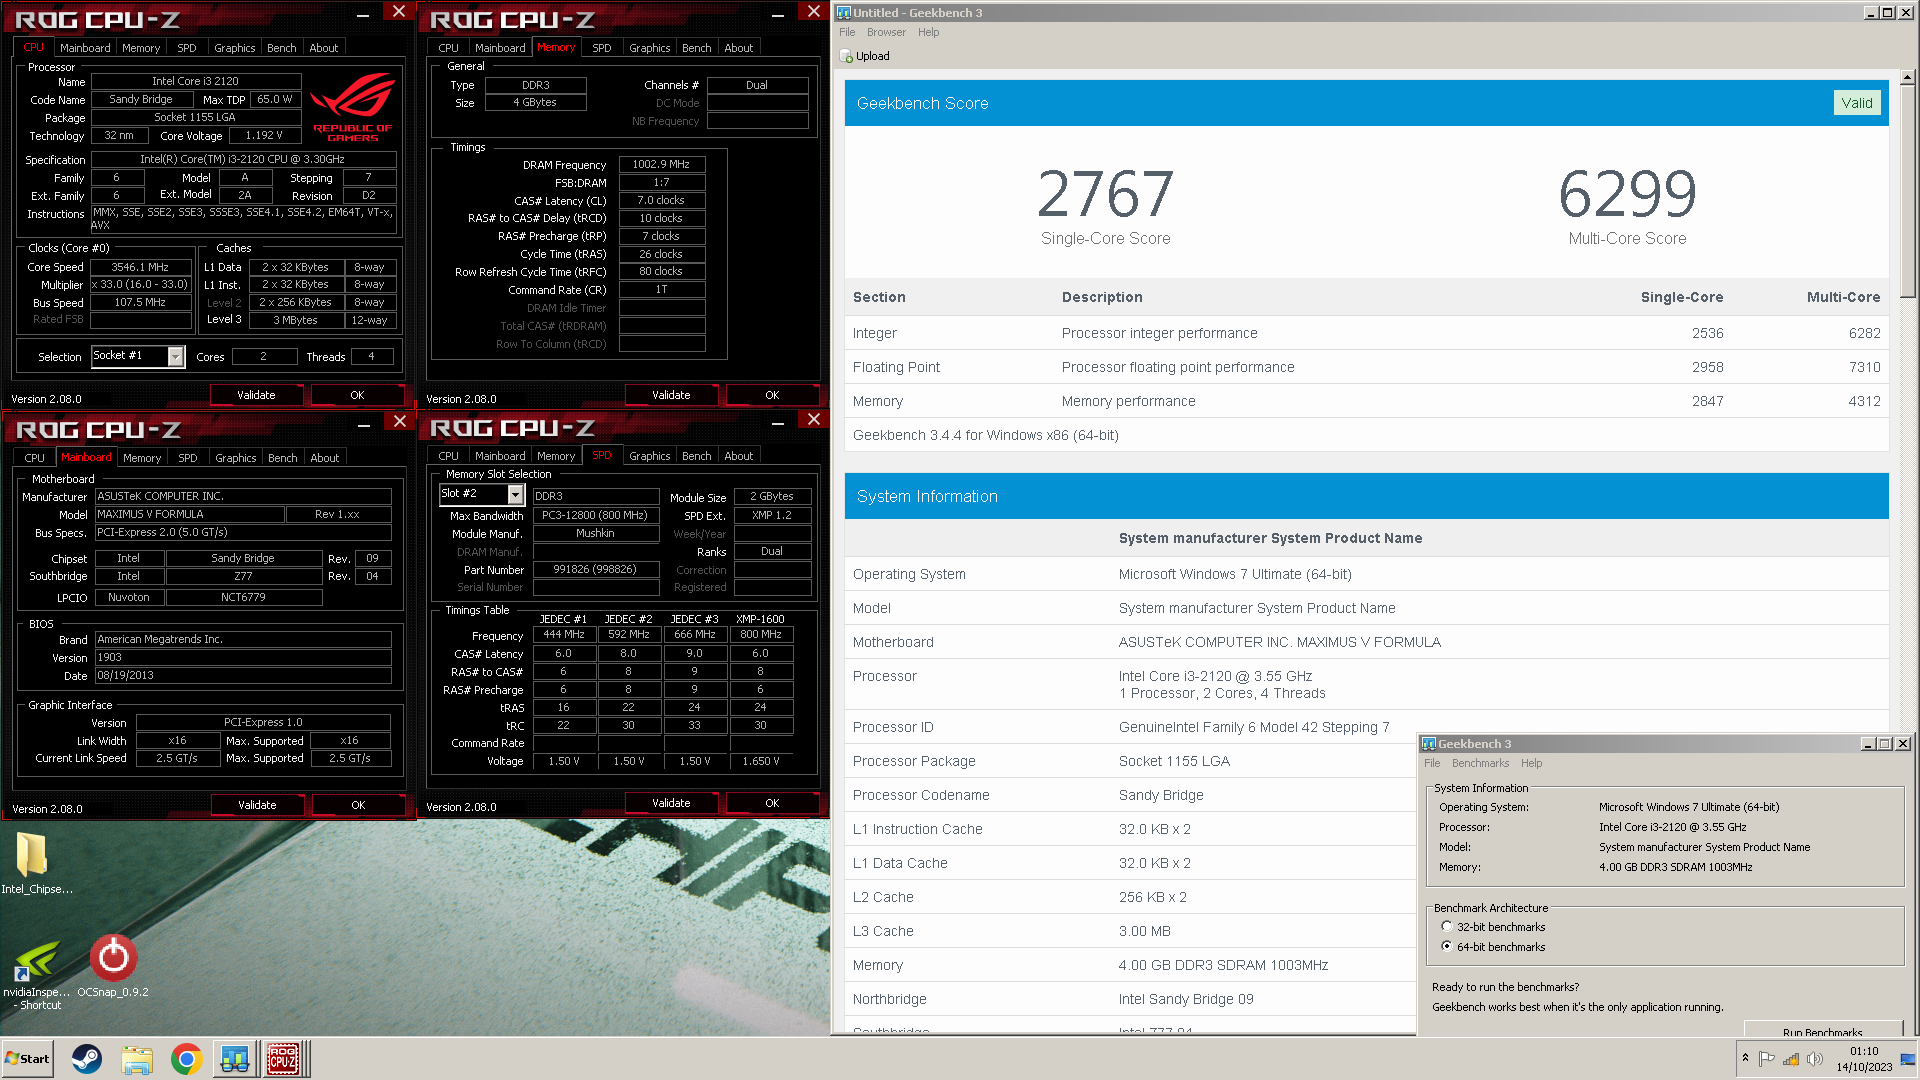Click Validate in the CPU-Z SPD window
The height and width of the screenshot is (1080, 1920).
tap(671, 803)
